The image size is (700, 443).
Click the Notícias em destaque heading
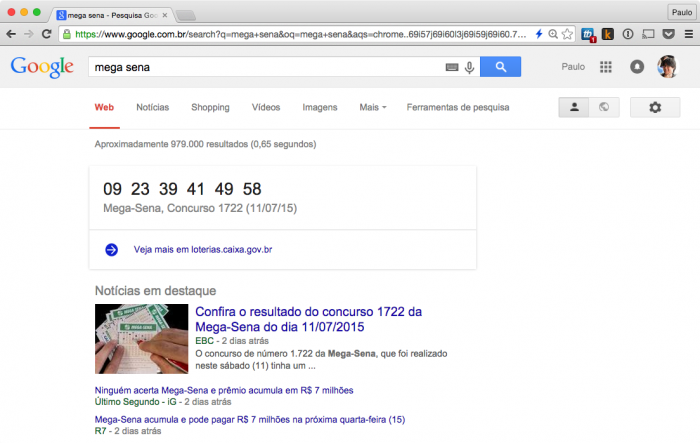(x=155, y=291)
